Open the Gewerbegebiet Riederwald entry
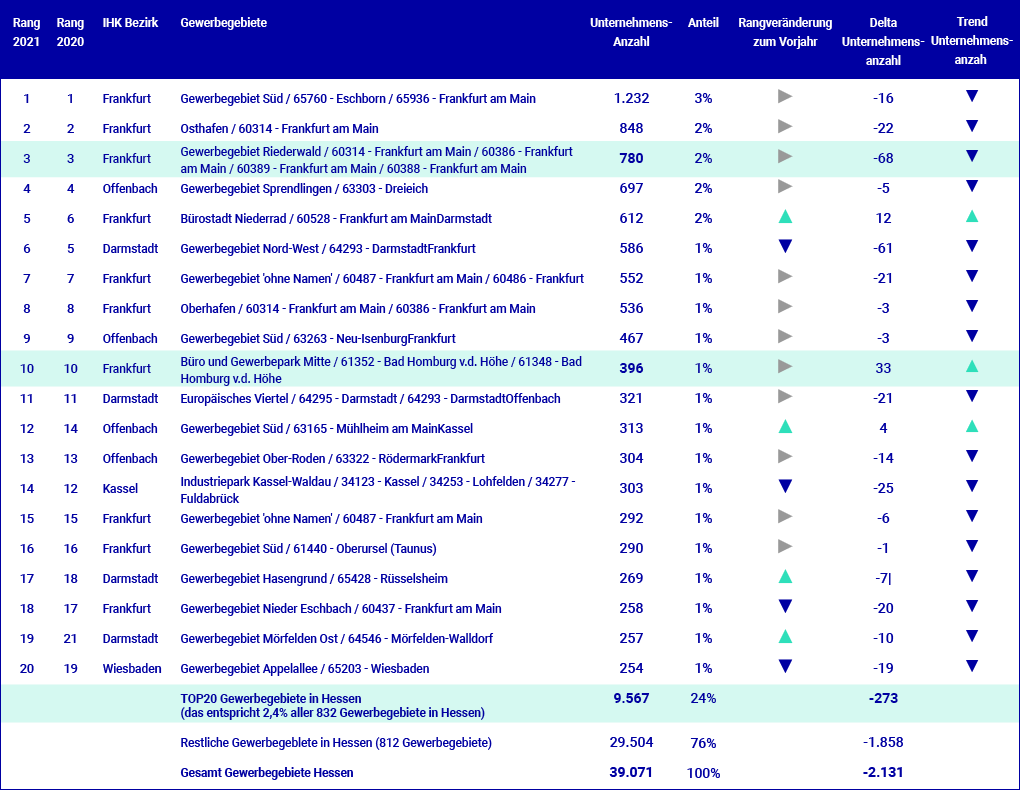The image size is (1020, 790). click(x=377, y=160)
